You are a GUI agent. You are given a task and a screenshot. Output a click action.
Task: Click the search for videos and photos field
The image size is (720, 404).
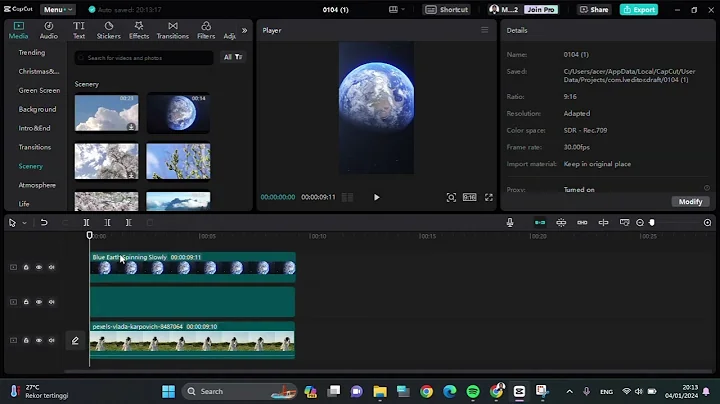point(144,58)
